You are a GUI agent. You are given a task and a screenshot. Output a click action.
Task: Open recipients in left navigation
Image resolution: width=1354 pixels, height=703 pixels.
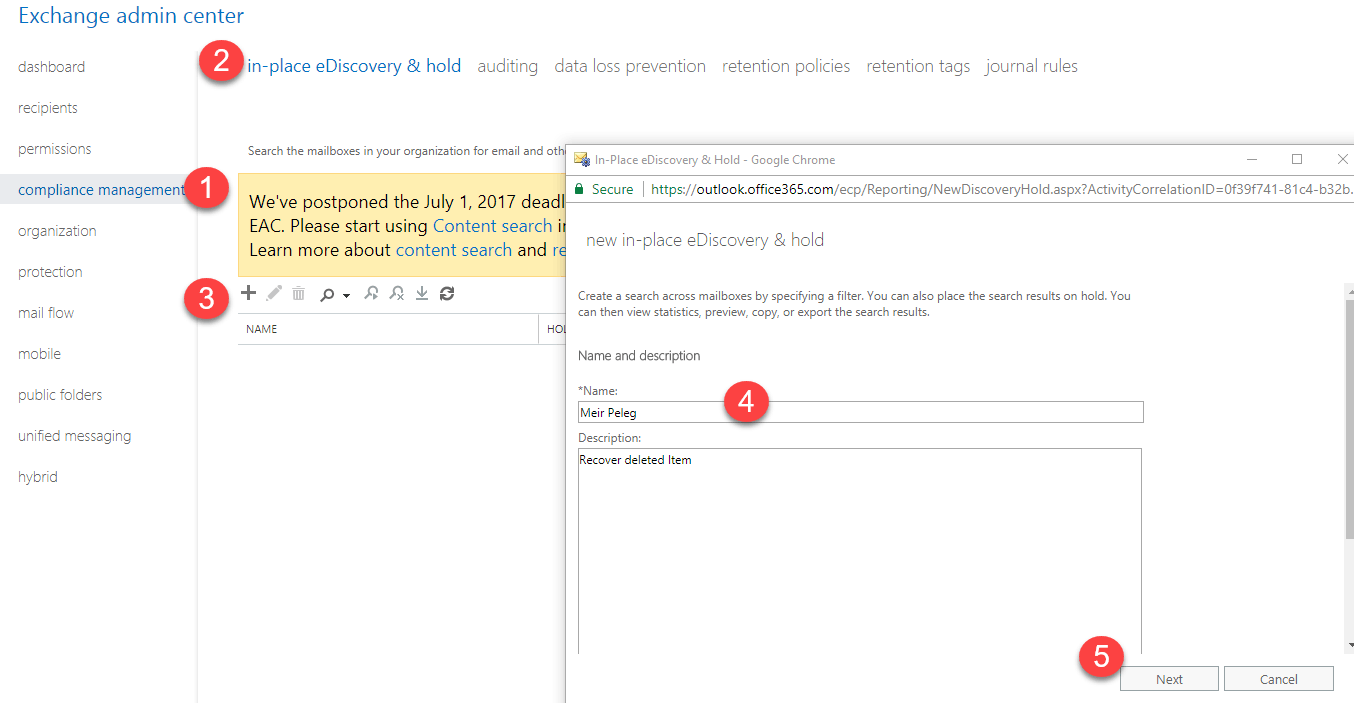pyautogui.click(x=48, y=108)
